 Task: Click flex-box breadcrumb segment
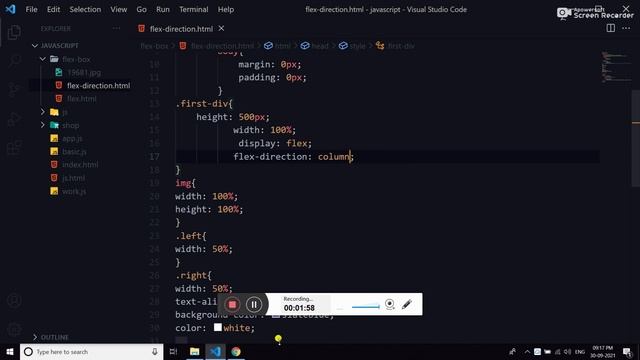pyautogui.click(x=154, y=46)
